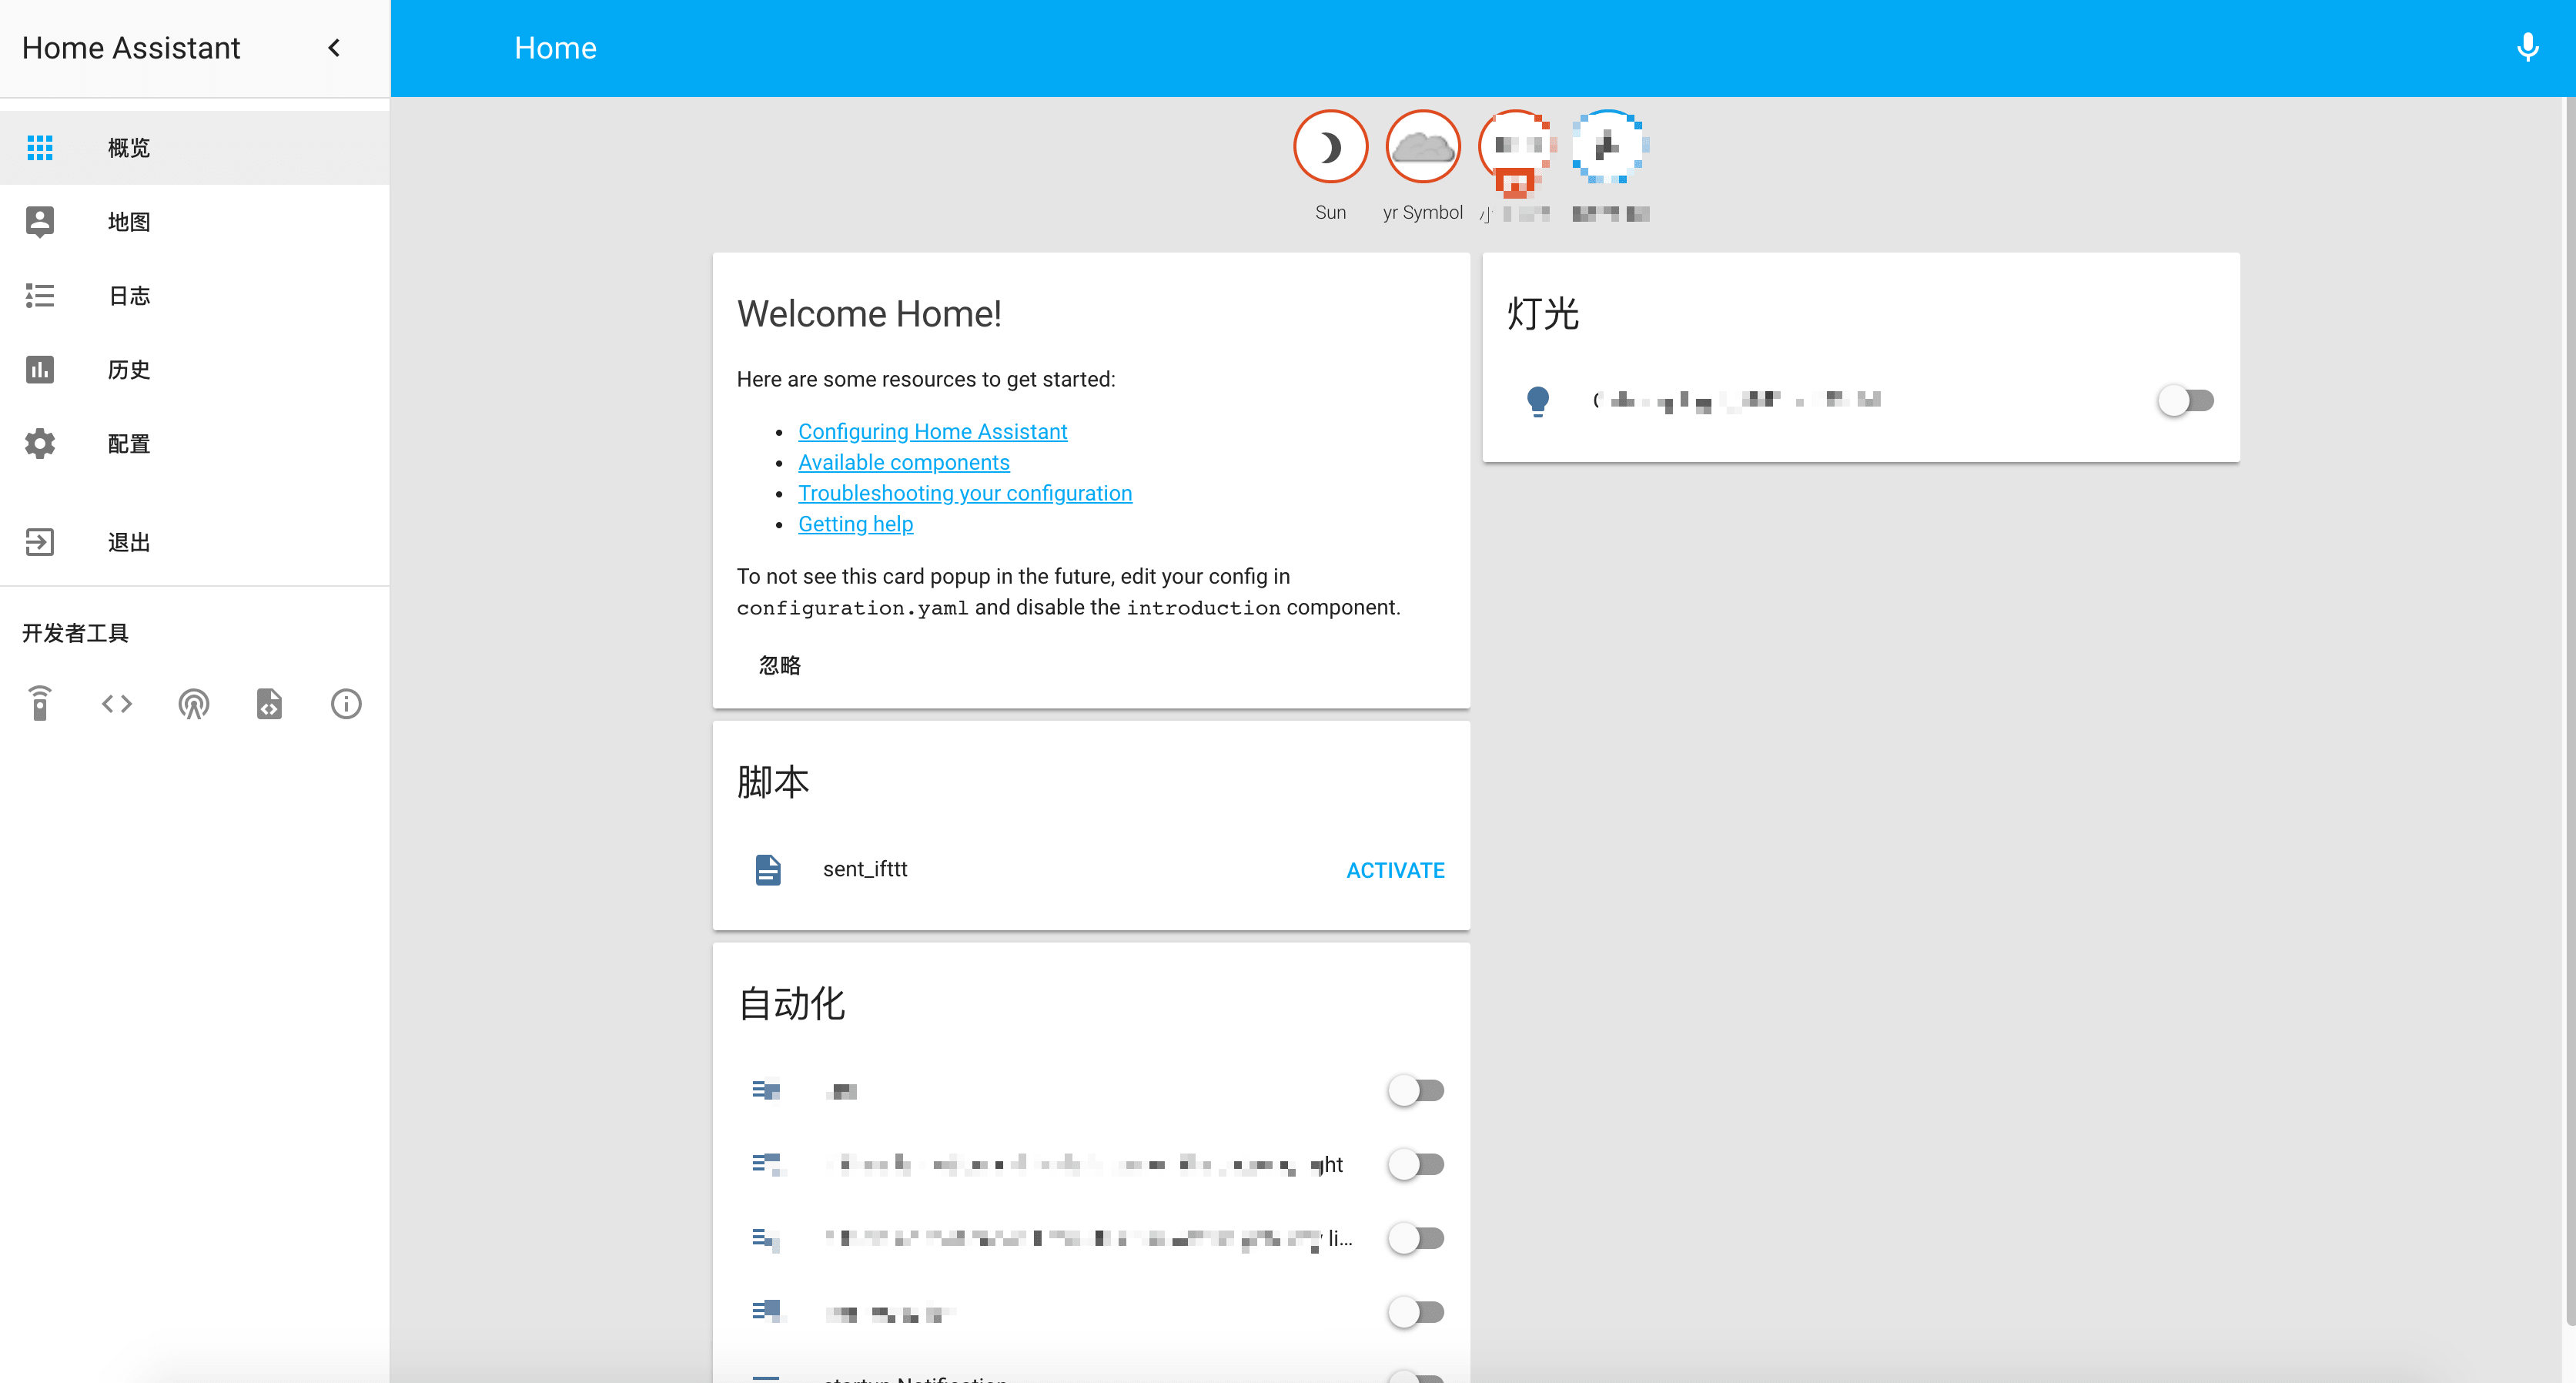
Task: Click the sent_ifttt script document icon
Action: tap(767, 869)
